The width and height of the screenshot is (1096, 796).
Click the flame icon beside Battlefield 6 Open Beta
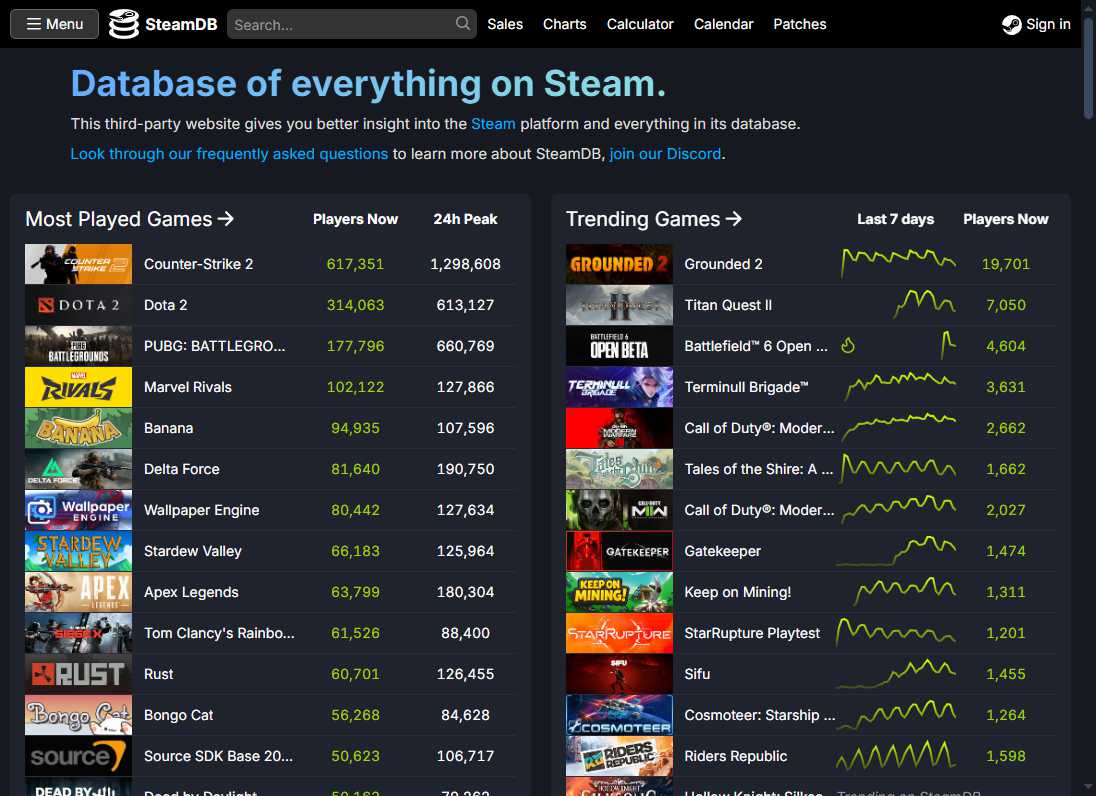click(x=847, y=346)
